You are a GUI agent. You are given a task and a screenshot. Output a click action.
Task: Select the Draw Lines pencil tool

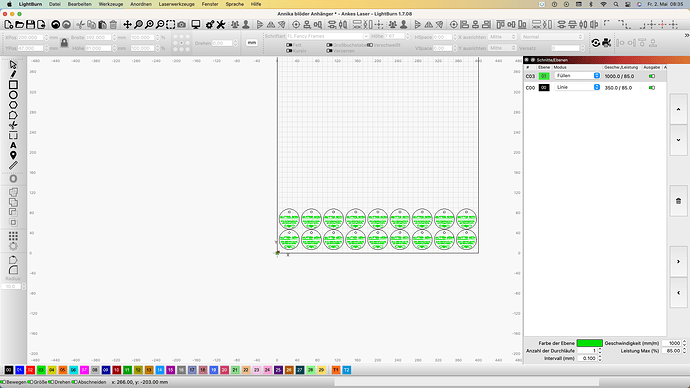(13, 74)
